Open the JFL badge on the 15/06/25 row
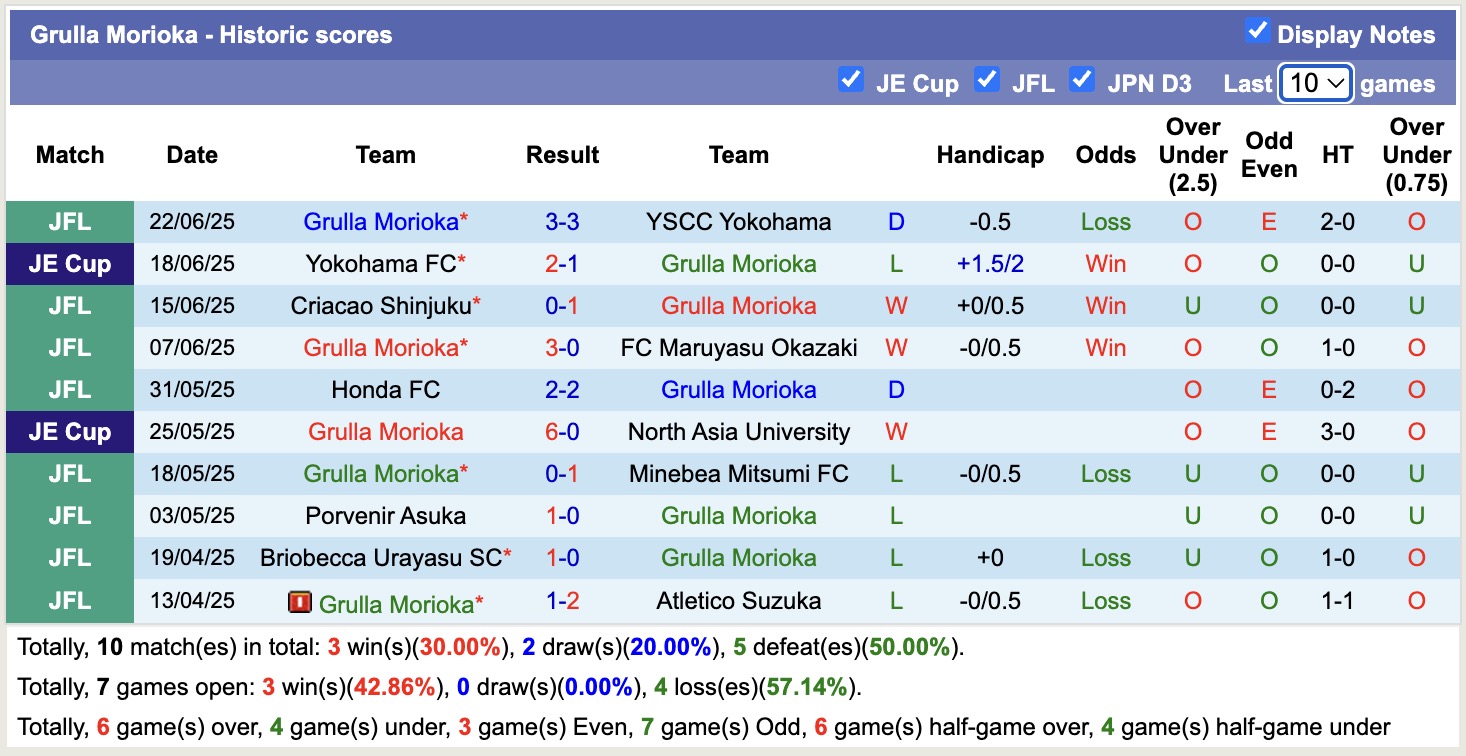Viewport: 1466px width, 756px height. click(x=68, y=305)
